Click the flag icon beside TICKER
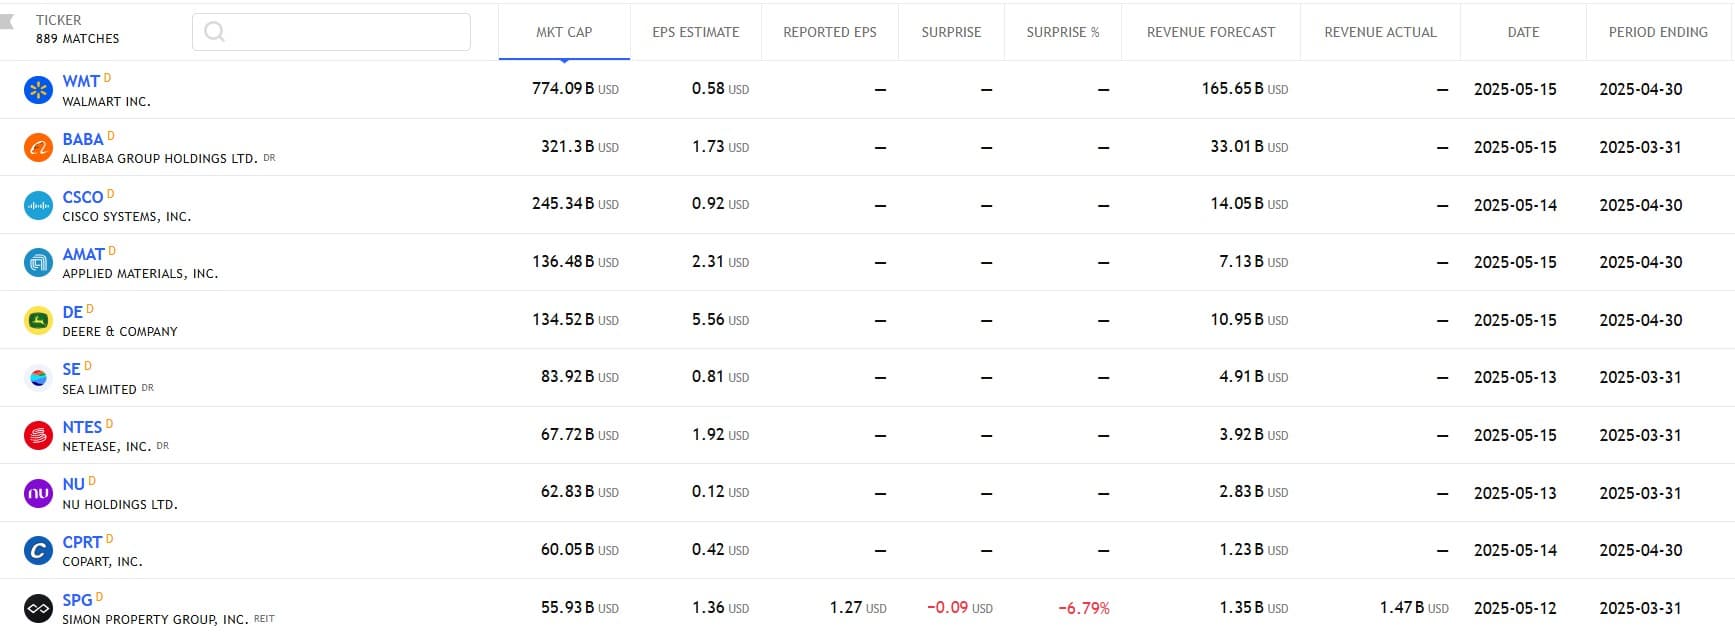The width and height of the screenshot is (1735, 634). [x=7, y=21]
